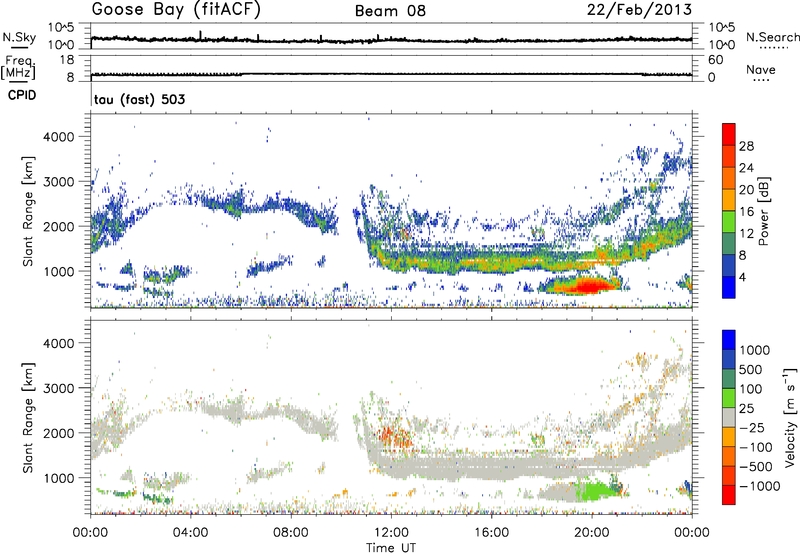800x554 pixels.
Task: Click the "24" value on Power colorbar
Action: point(746,168)
